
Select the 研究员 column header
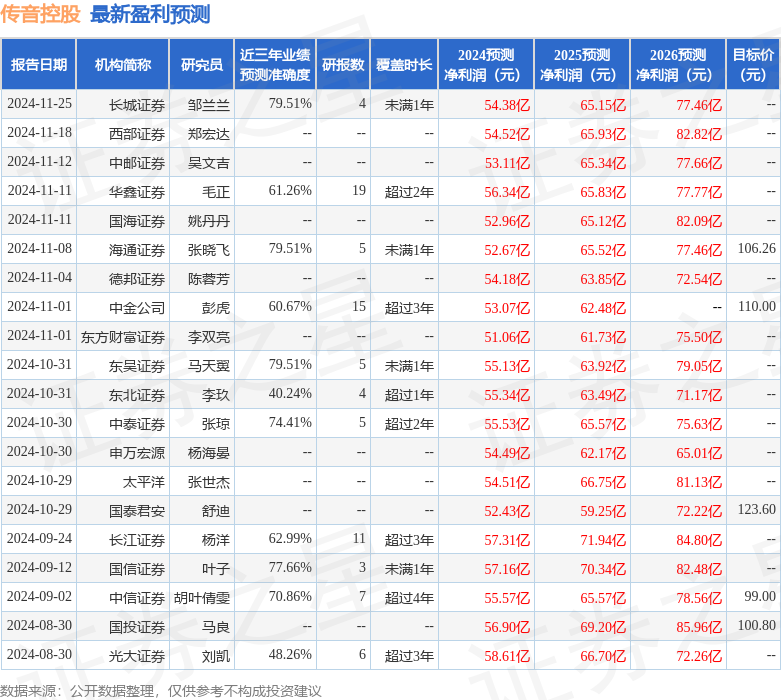click(202, 65)
